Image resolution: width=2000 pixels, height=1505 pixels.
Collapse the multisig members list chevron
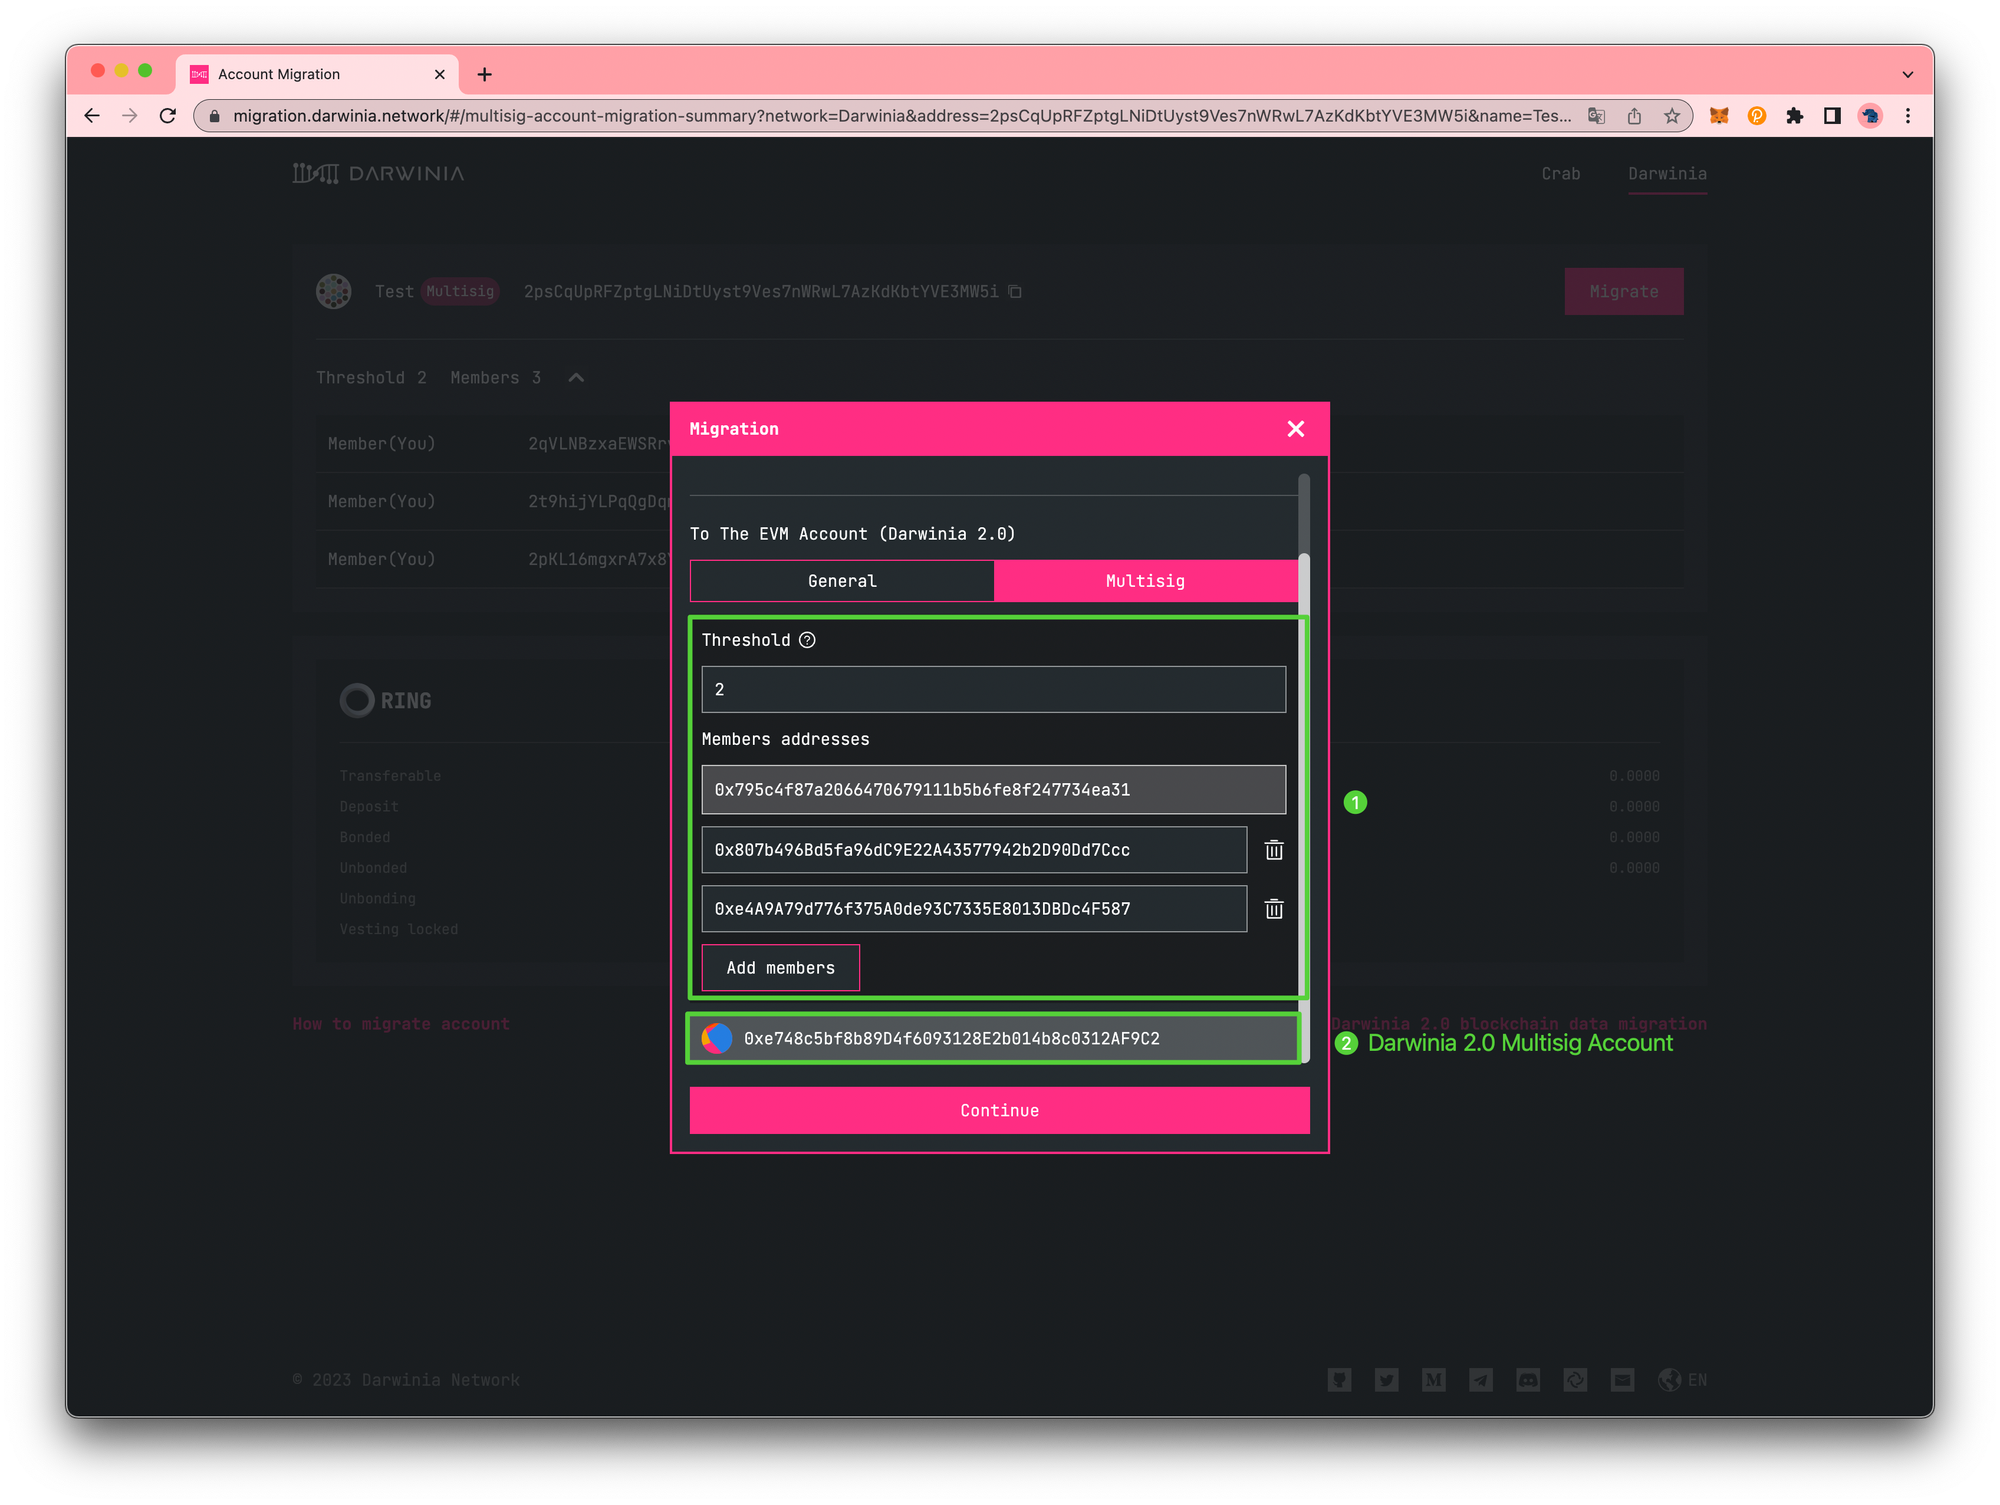[x=576, y=378]
